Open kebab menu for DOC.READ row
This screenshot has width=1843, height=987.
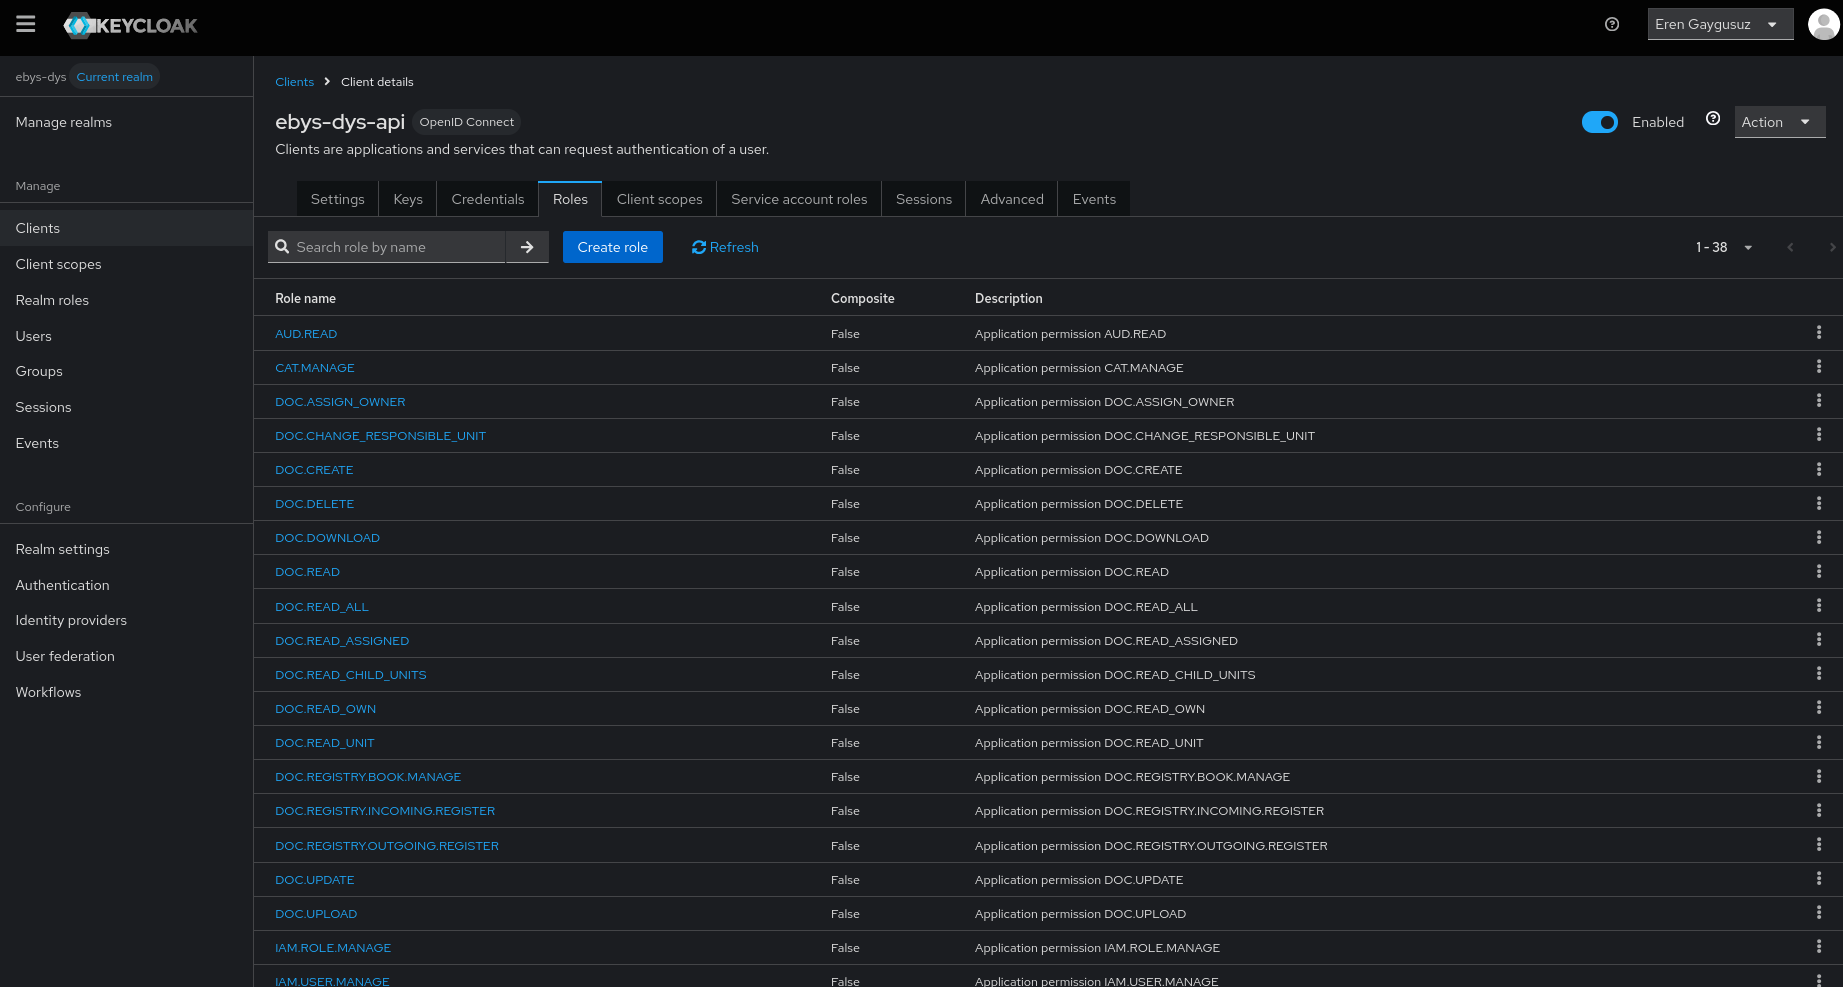(1819, 571)
